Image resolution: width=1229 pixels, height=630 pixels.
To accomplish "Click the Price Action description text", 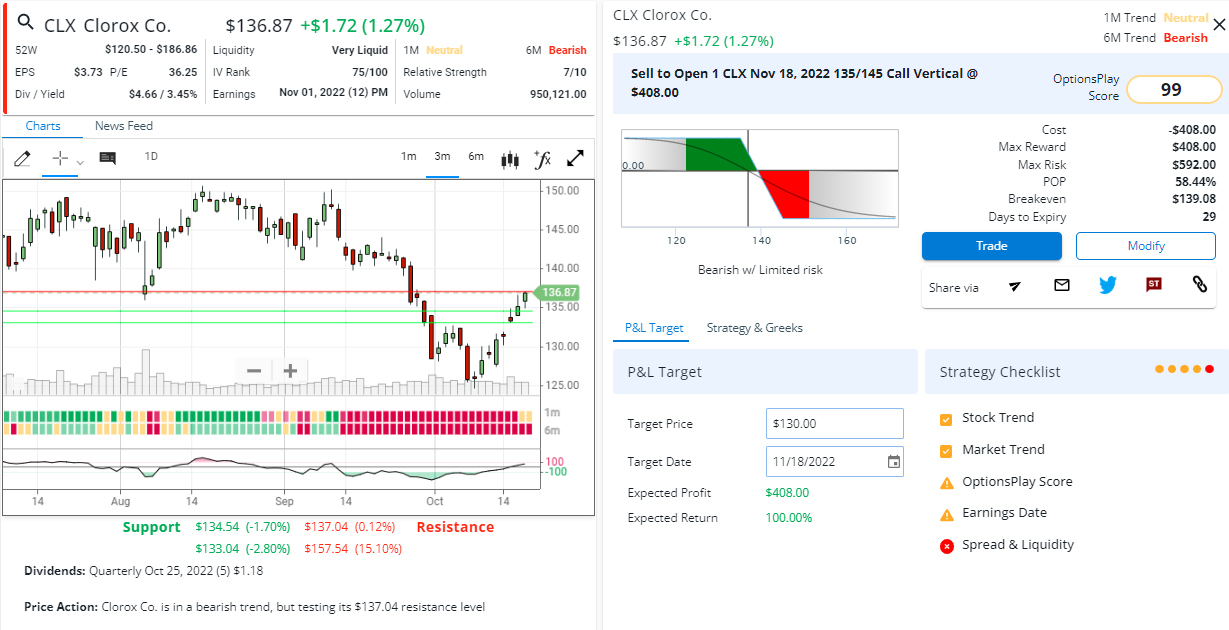I will coord(254,607).
